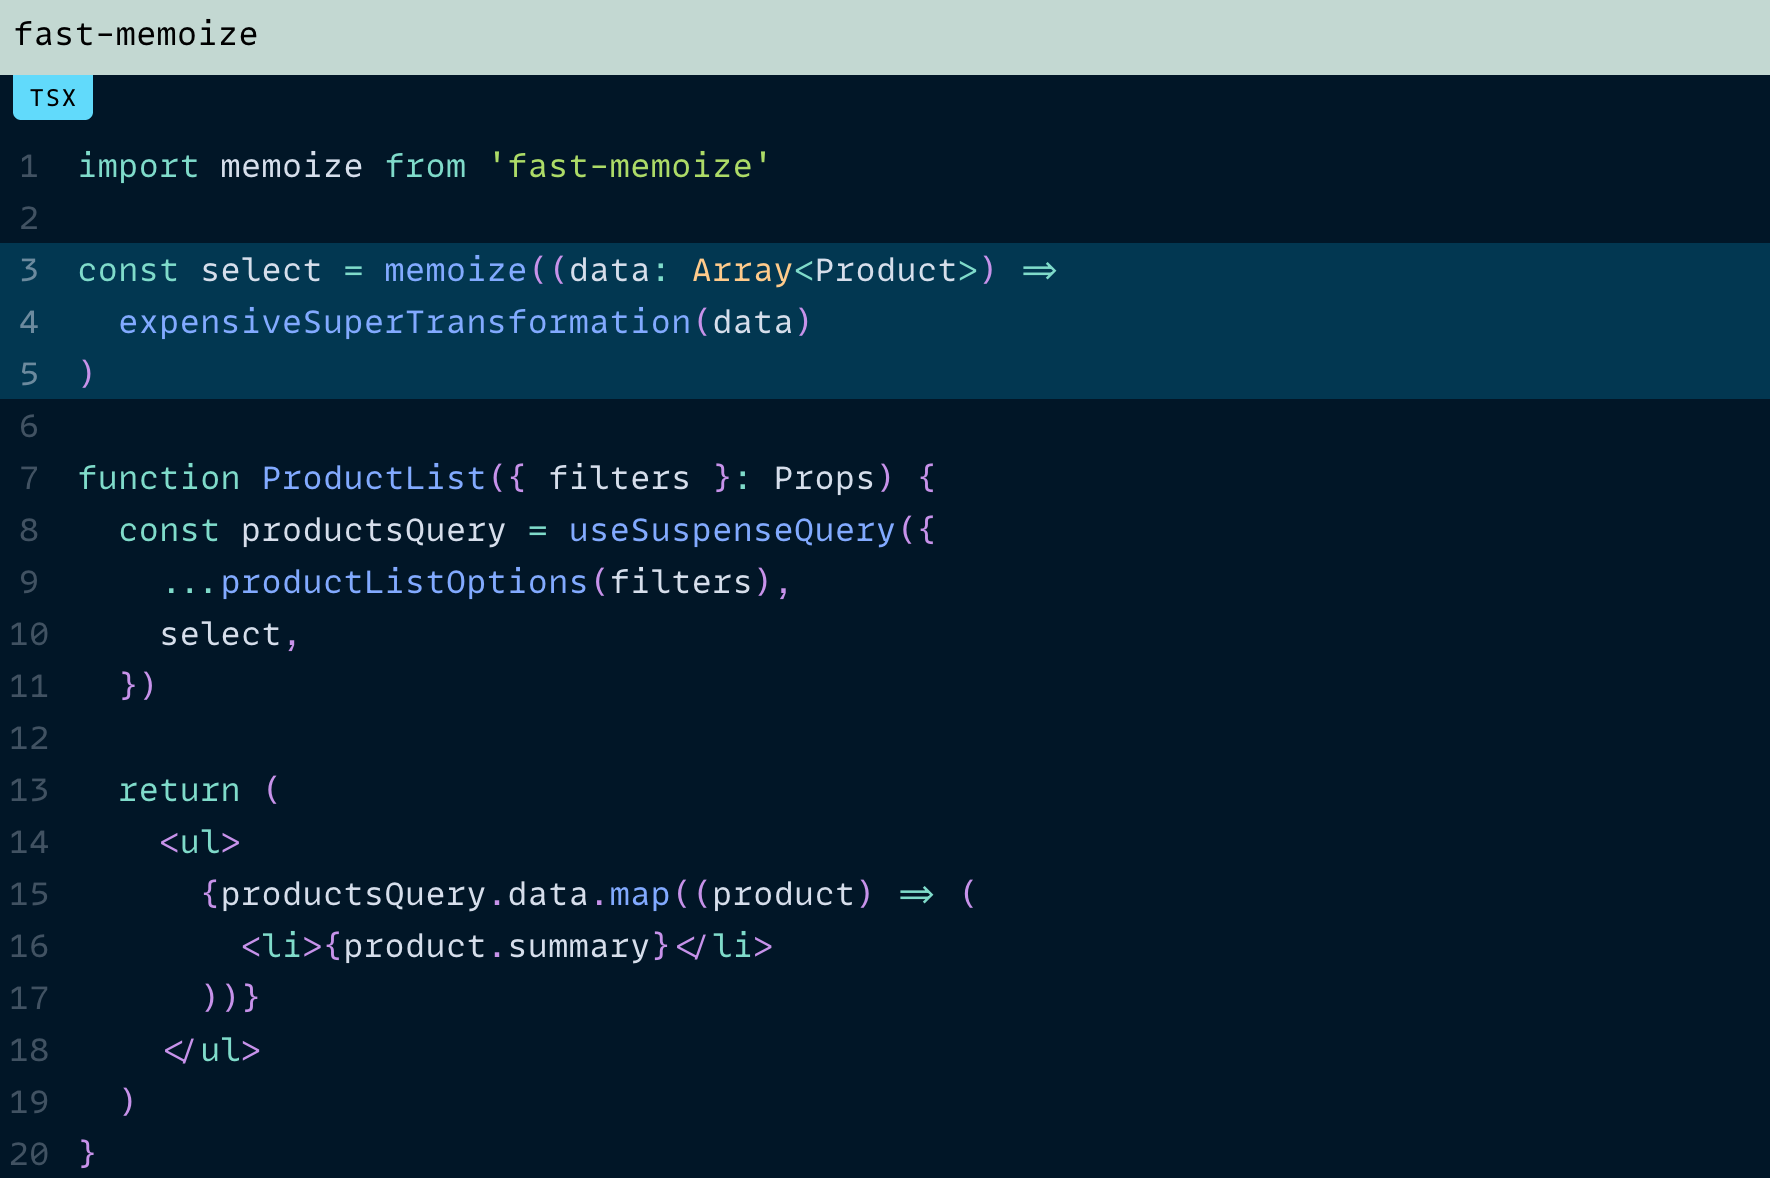
Task: Click line number 3 in gutter
Action: tap(29, 270)
